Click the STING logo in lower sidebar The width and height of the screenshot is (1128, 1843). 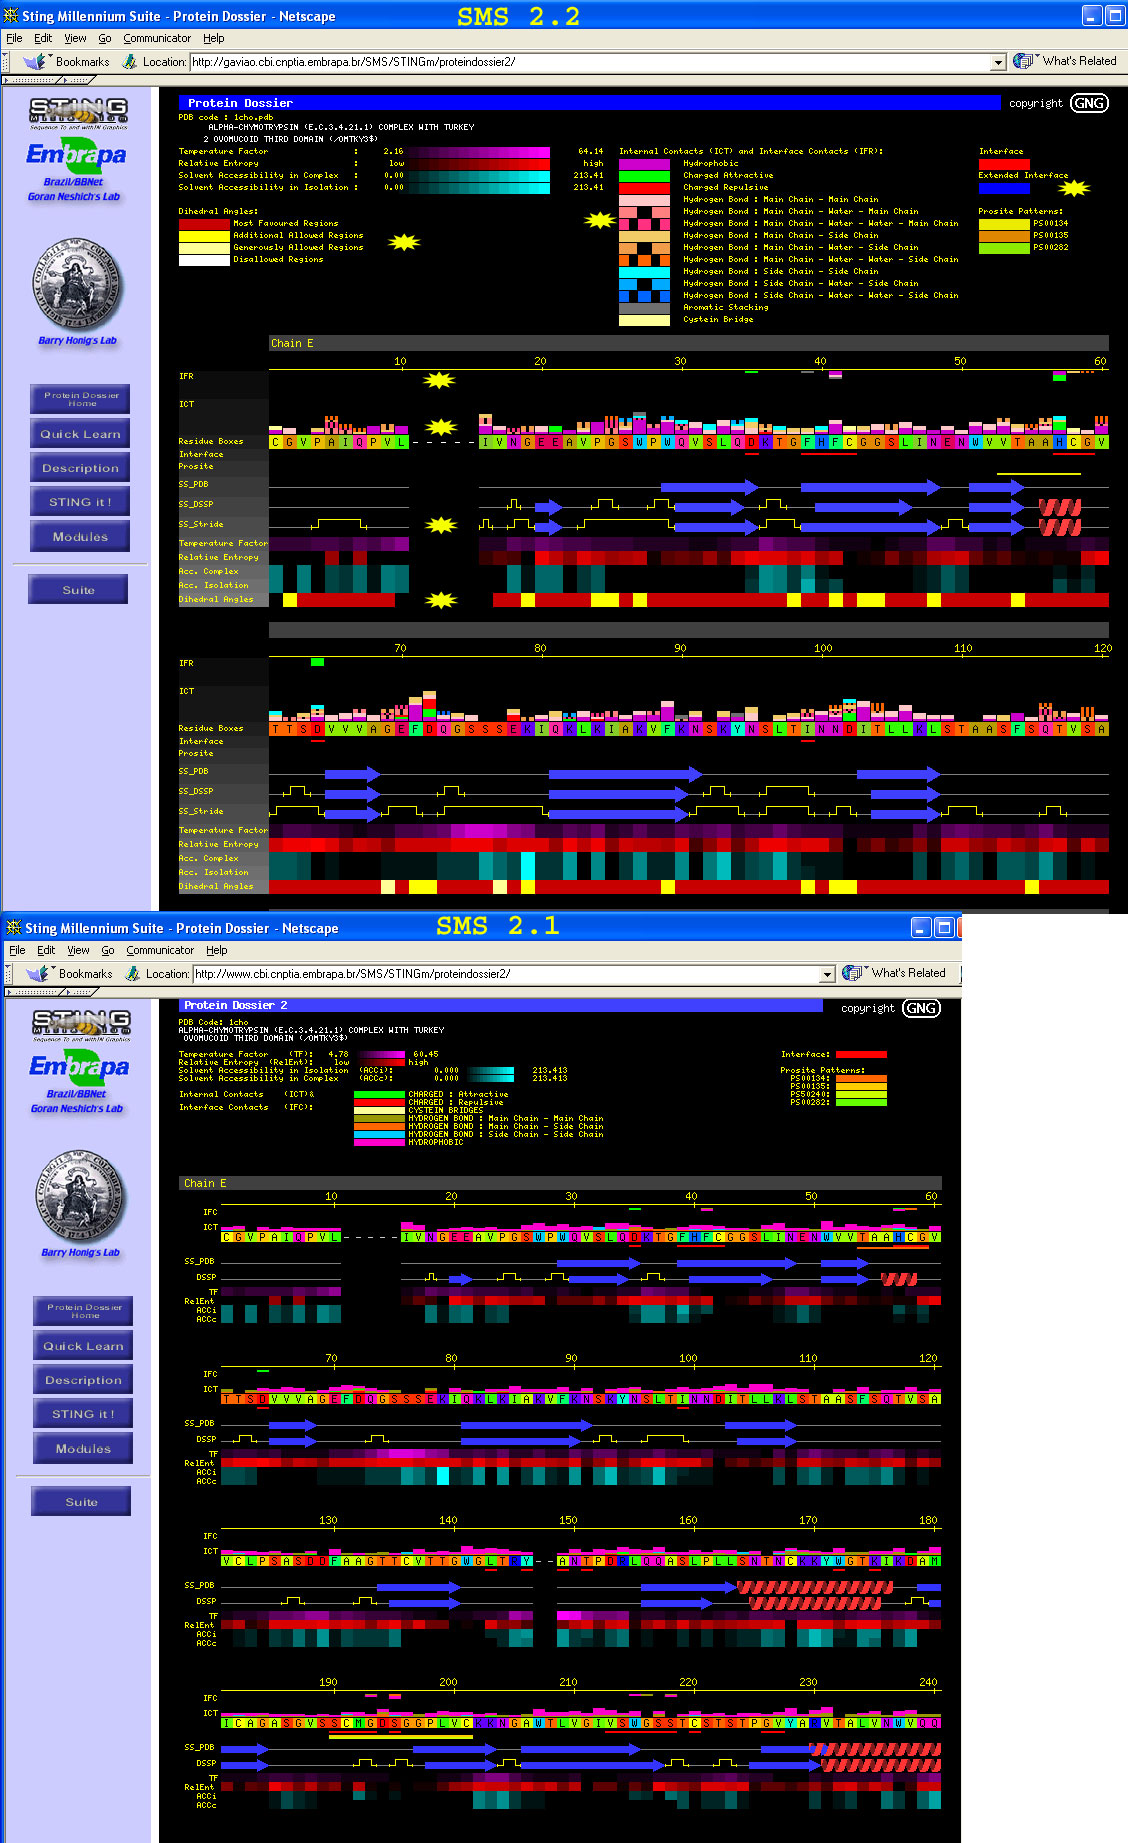(81, 1025)
